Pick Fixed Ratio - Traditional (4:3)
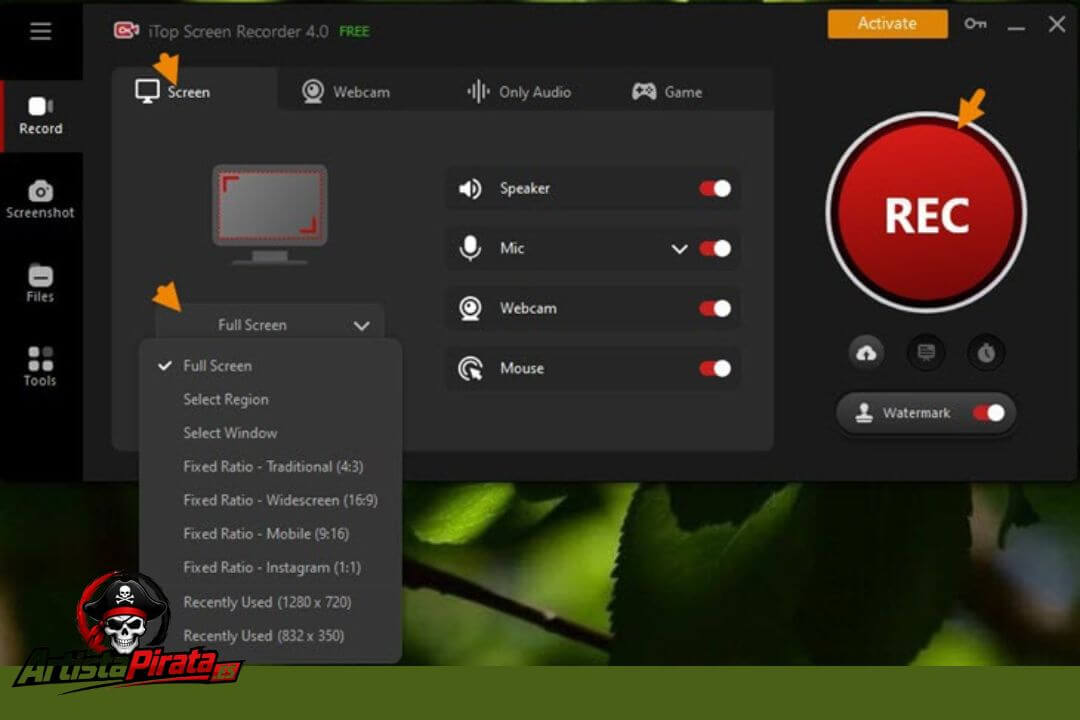This screenshot has height=720, width=1080. click(x=271, y=467)
